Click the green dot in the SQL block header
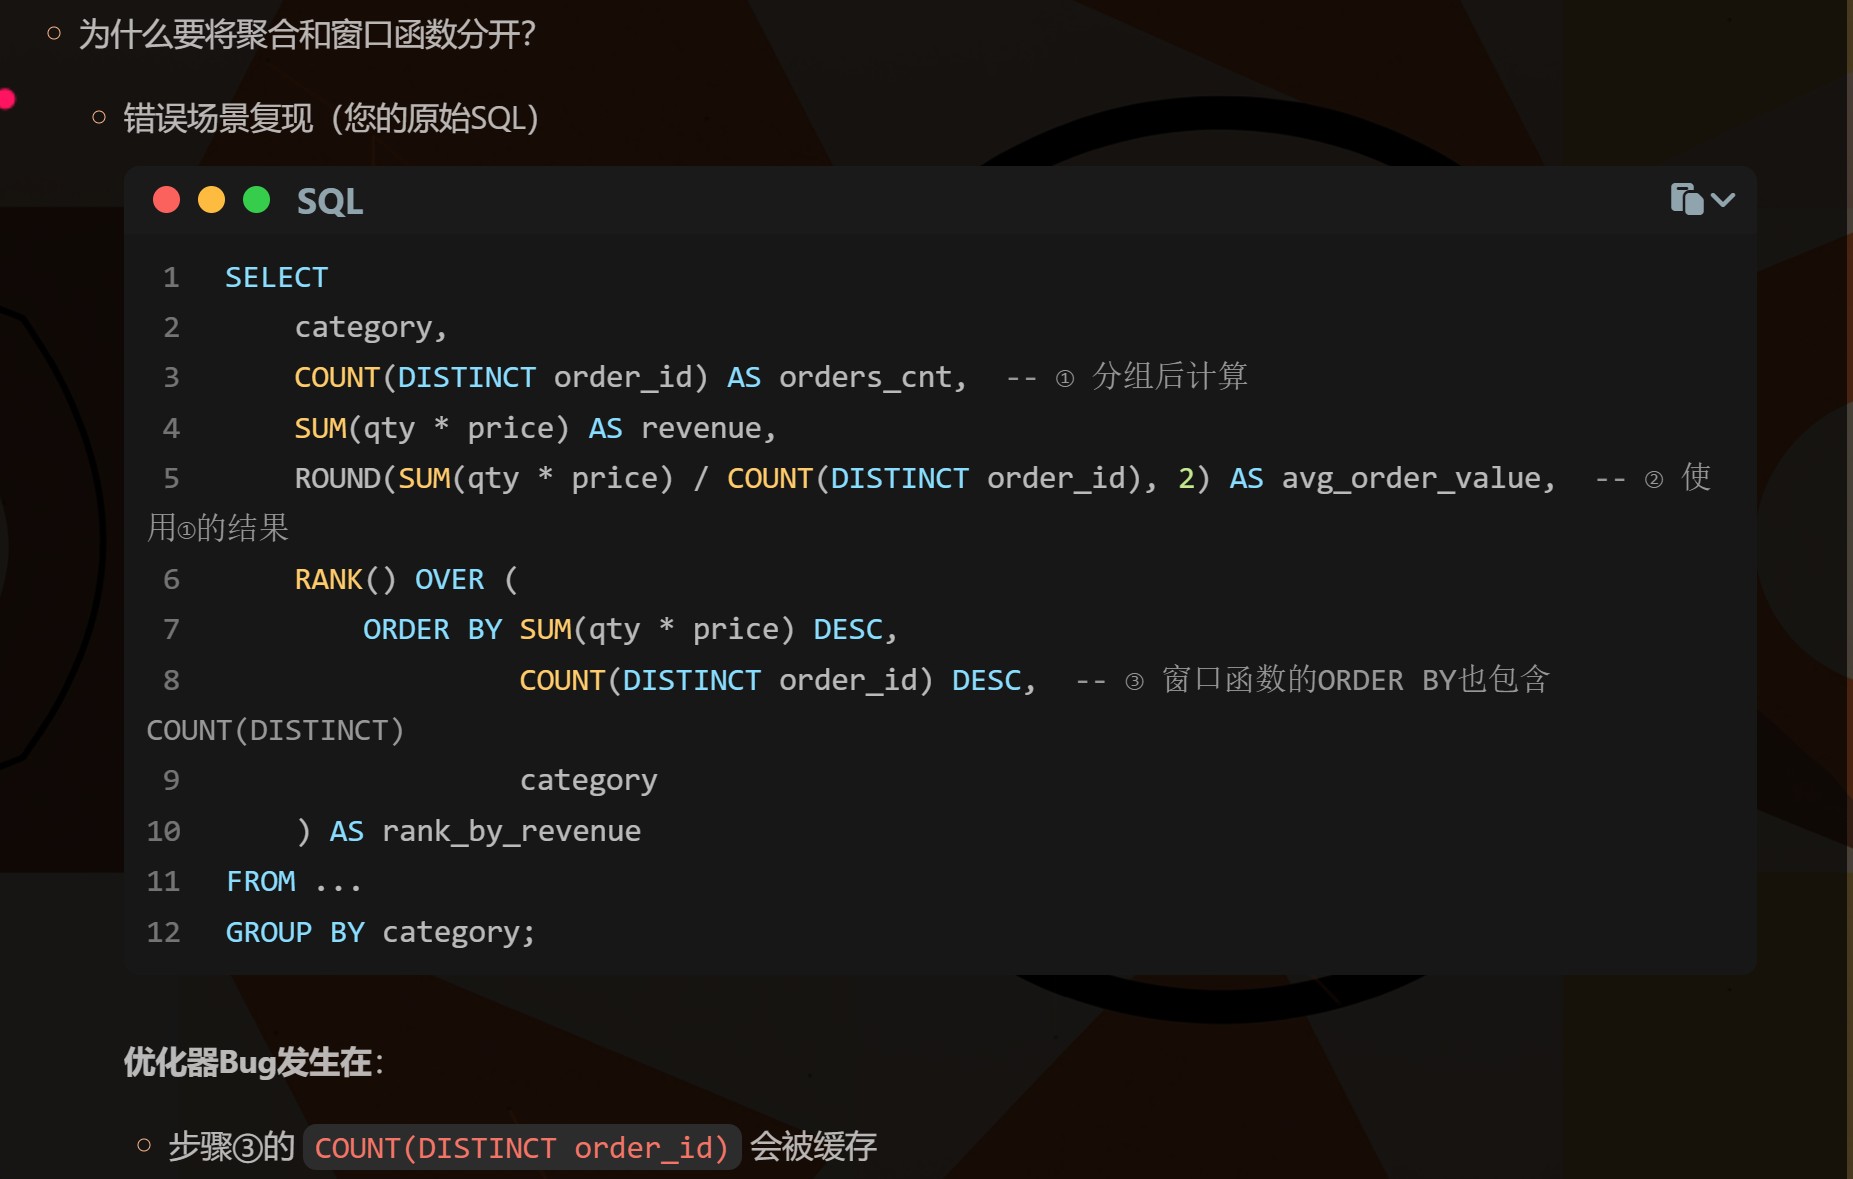 [x=257, y=200]
